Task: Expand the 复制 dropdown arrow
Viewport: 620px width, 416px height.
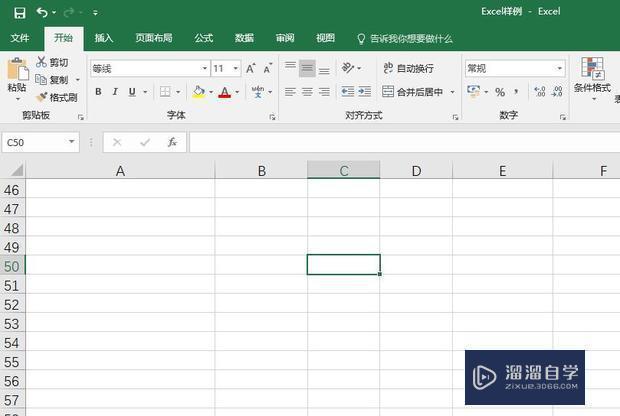Action: (x=78, y=80)
